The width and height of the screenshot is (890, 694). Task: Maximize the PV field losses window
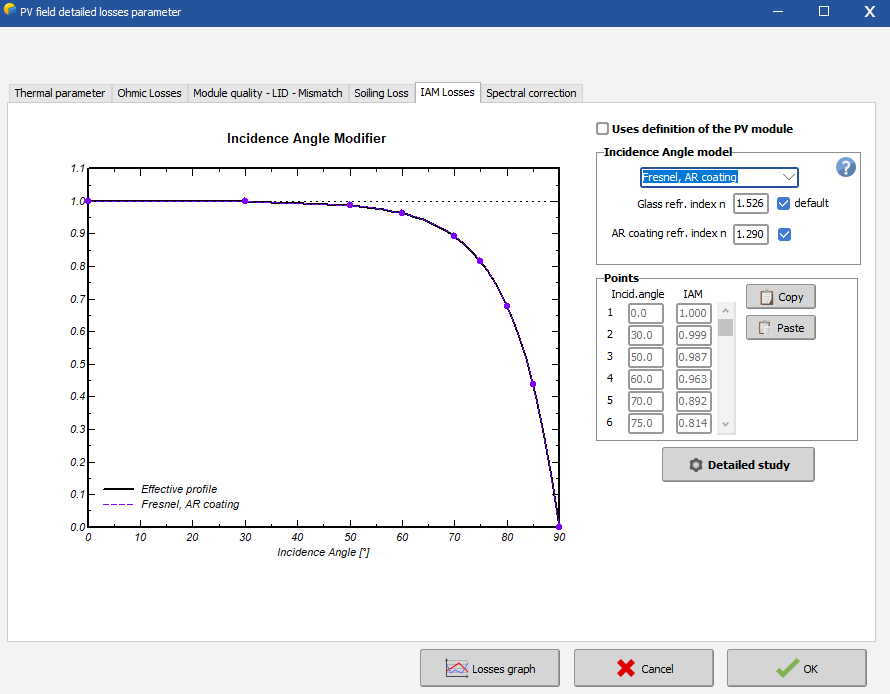824,11
